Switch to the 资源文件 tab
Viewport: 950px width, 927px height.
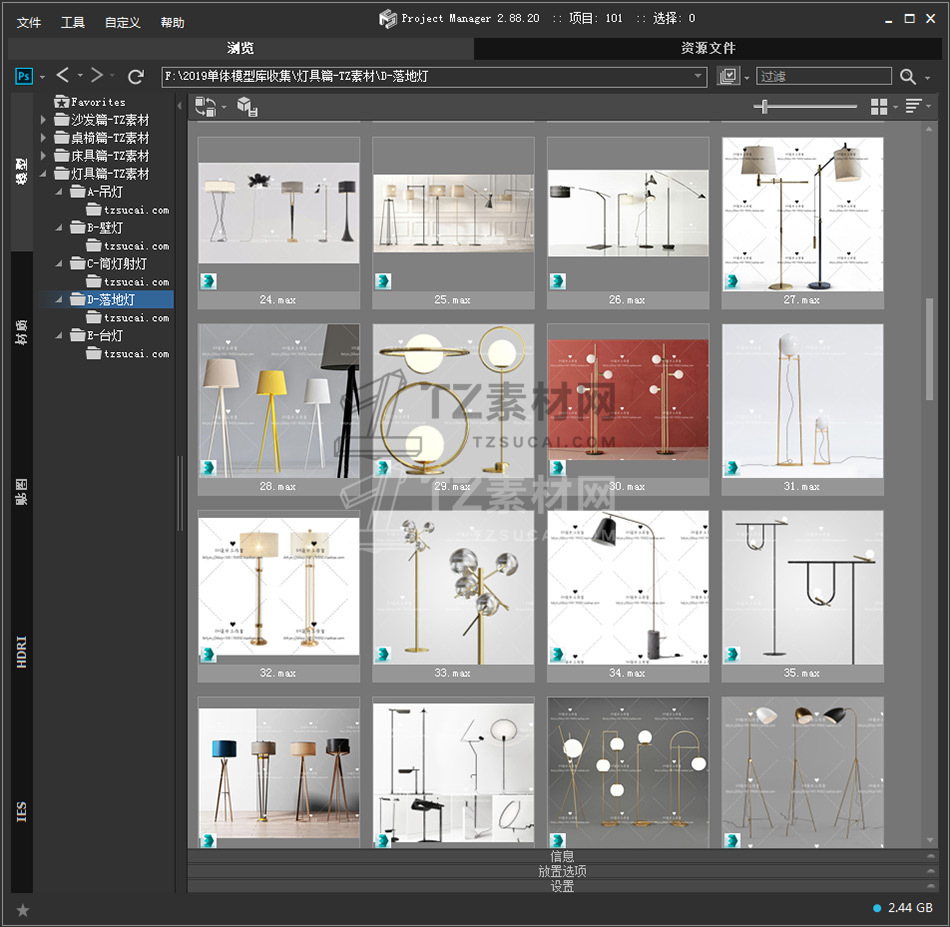pos(708,48)
